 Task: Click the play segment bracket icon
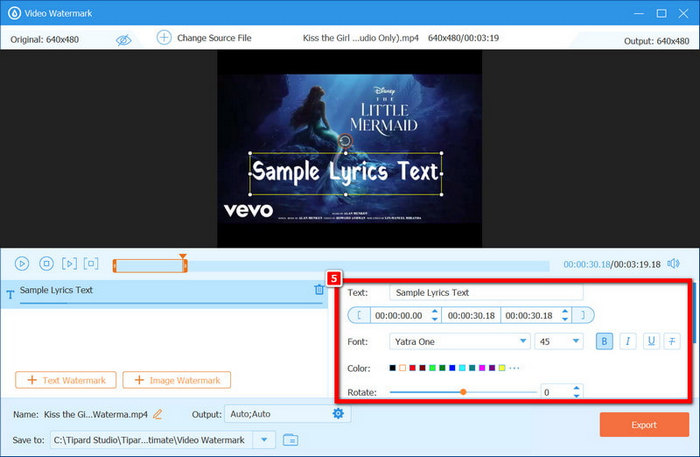click(69, 264)
